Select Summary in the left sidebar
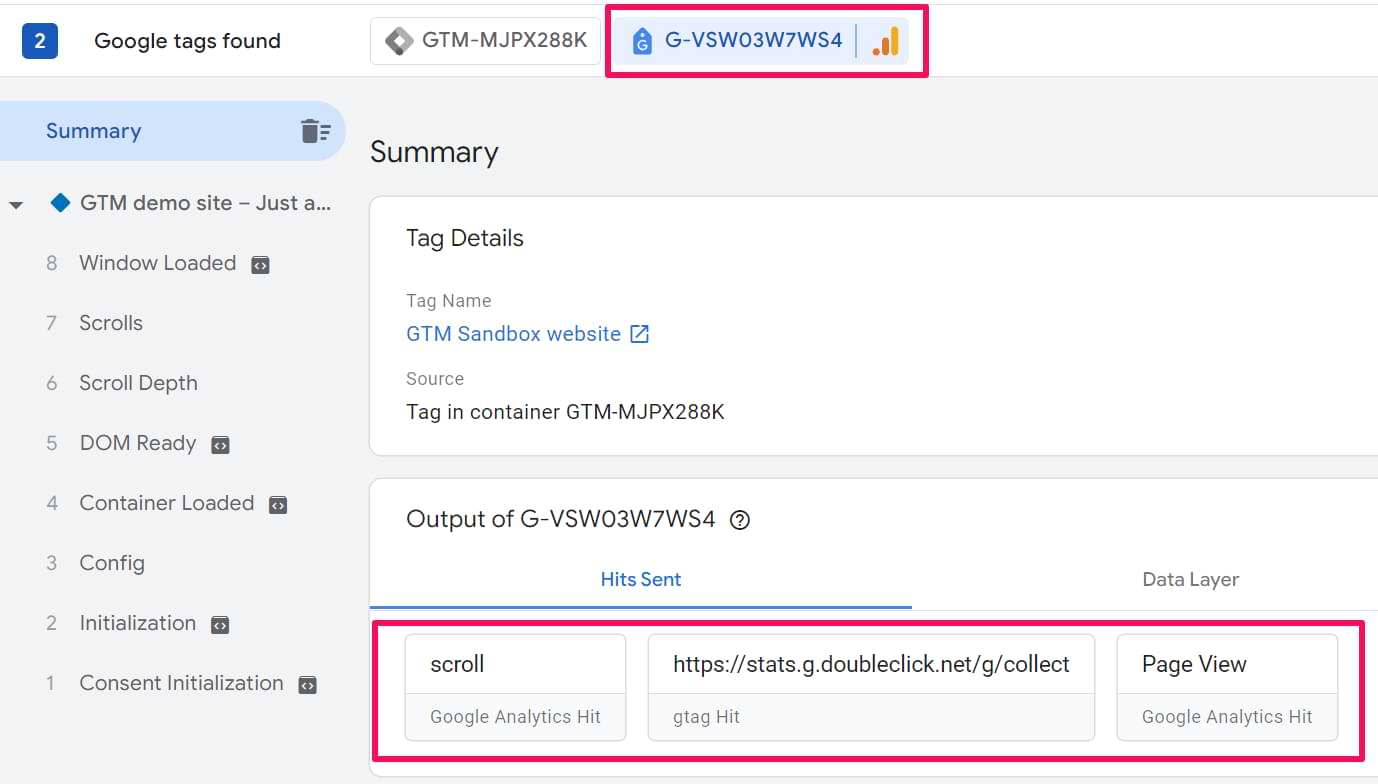Viewport: 1378px width, 784px height. click(x=172, y=131)
